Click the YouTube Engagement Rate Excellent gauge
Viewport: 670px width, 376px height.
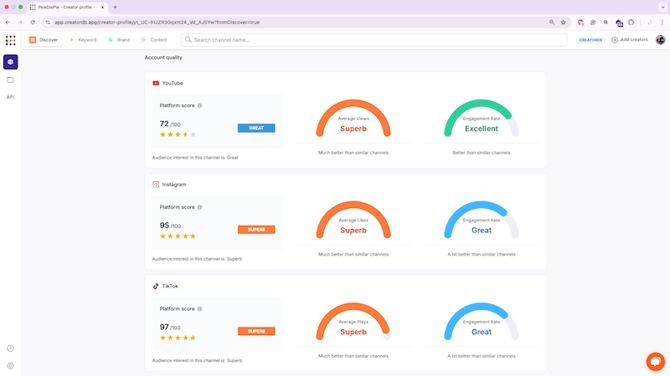482,118
